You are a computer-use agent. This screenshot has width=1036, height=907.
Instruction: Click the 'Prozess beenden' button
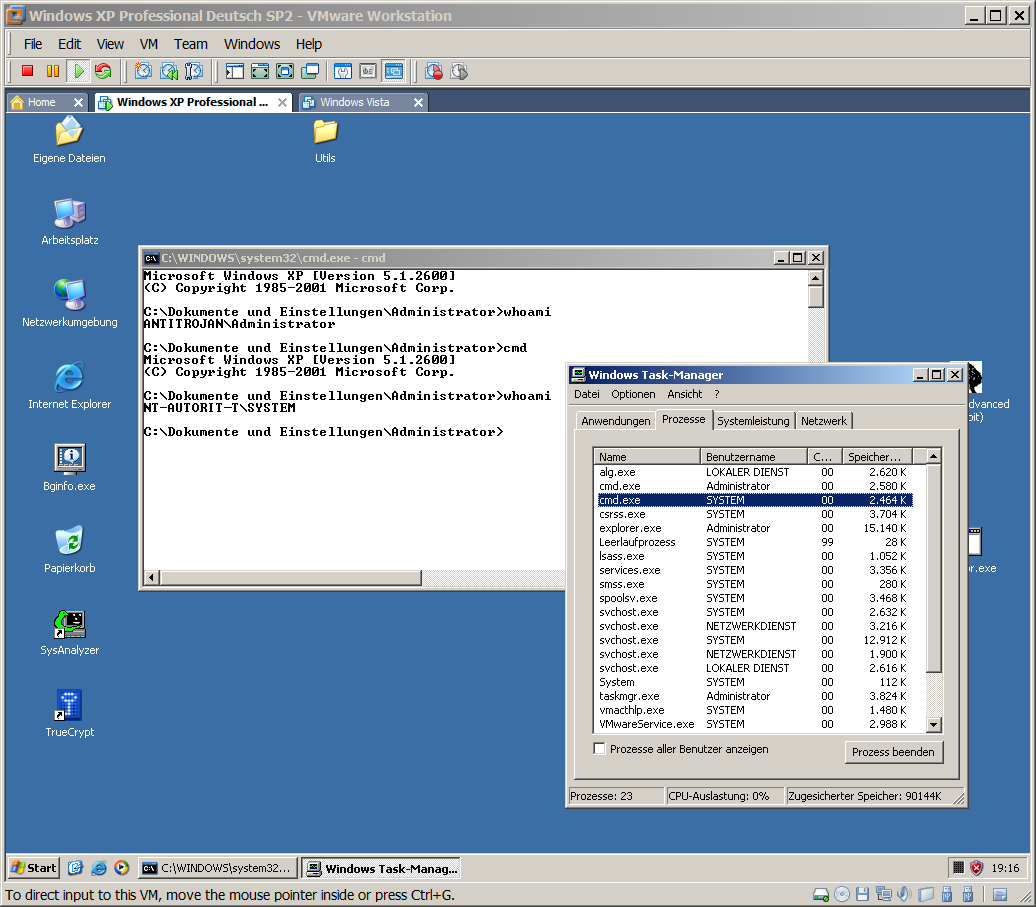[893, 752]
